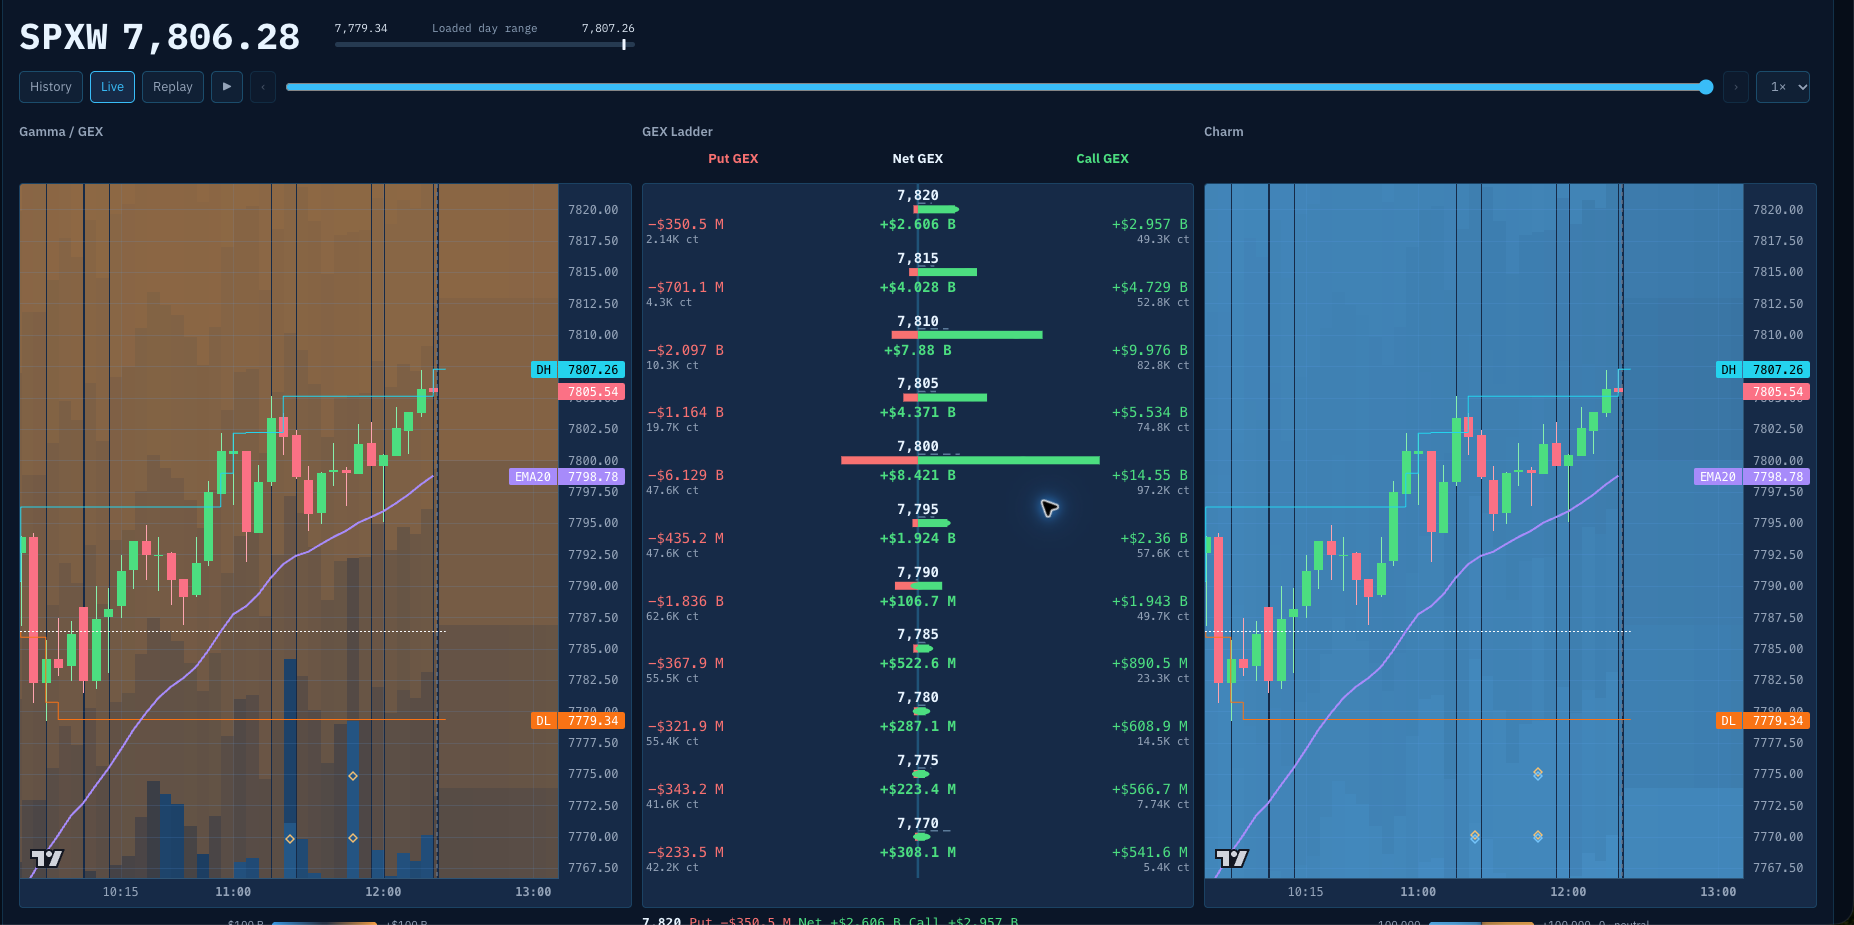Select the 7,800 strike in GEX Ladder
Screen dimensions: 1854x925
coord(918,447)
